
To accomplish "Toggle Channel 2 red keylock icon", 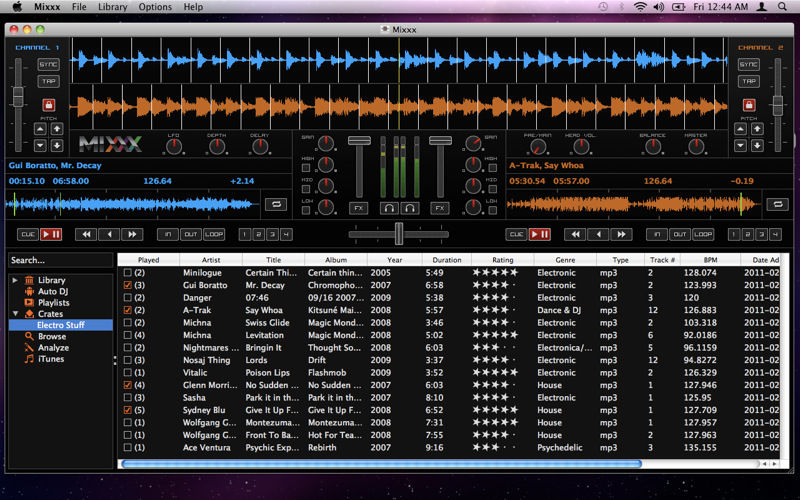I will click(748, 105).
